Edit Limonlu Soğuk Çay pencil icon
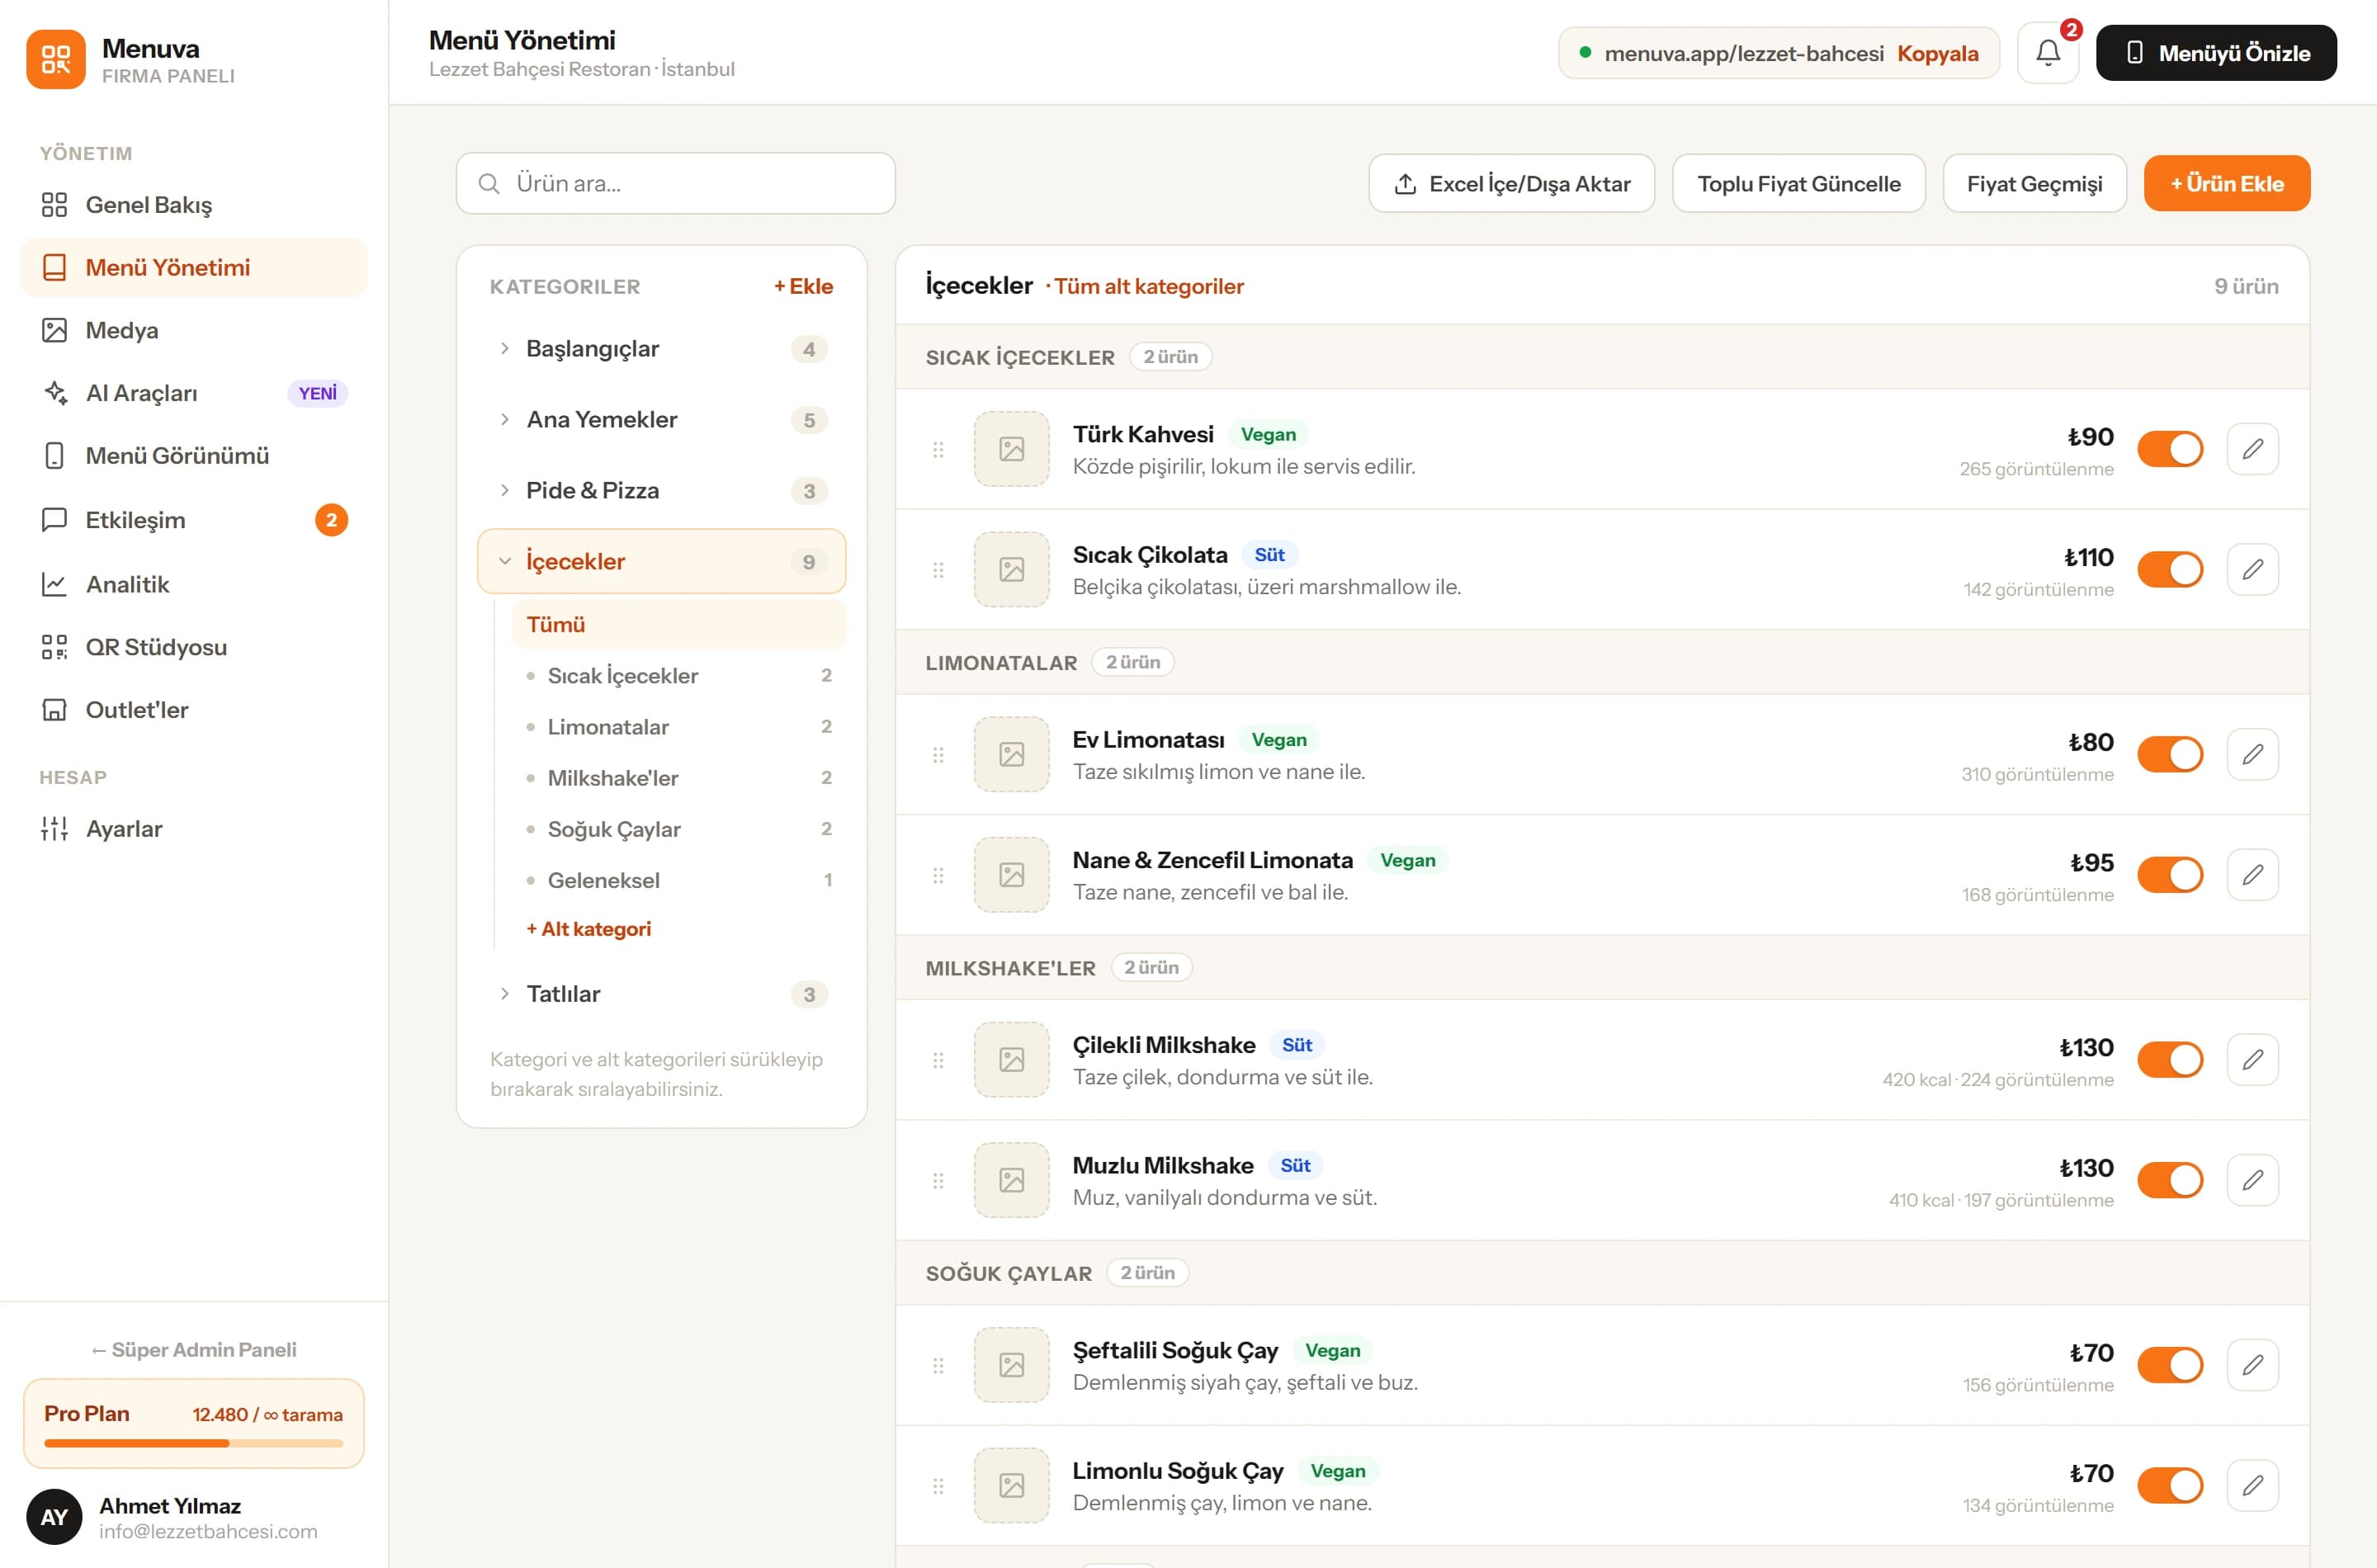This screenshot has height=1568, width=2377. pos(2252,1485)
